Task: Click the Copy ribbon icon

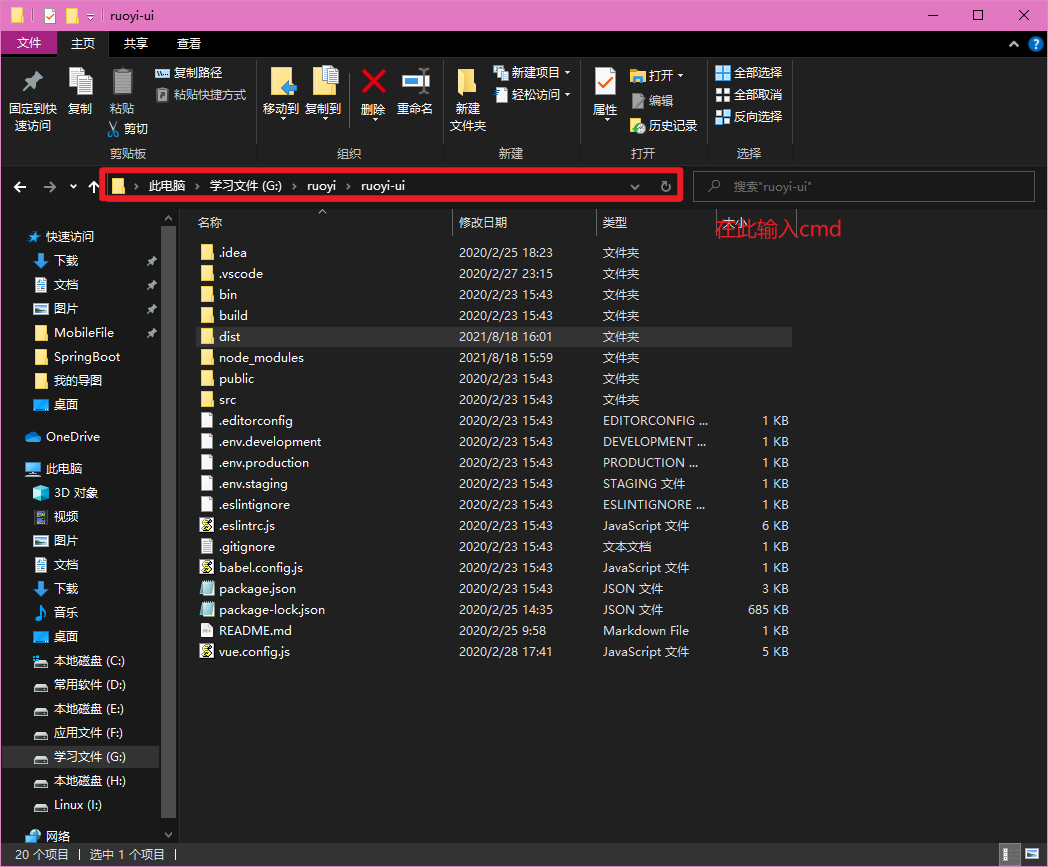Action: coord(80,82)
